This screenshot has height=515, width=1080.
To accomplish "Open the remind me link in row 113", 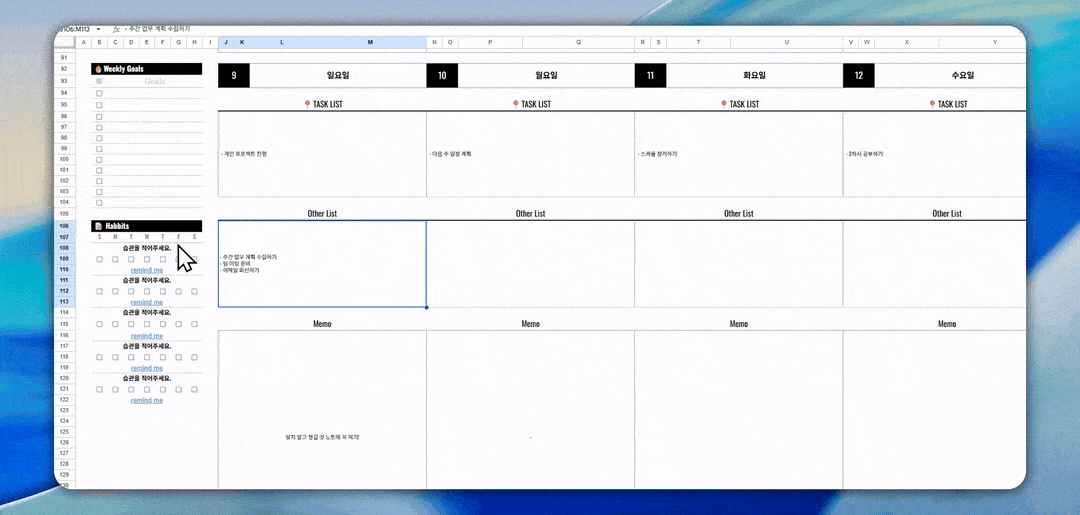I will [x=147, y=302].
